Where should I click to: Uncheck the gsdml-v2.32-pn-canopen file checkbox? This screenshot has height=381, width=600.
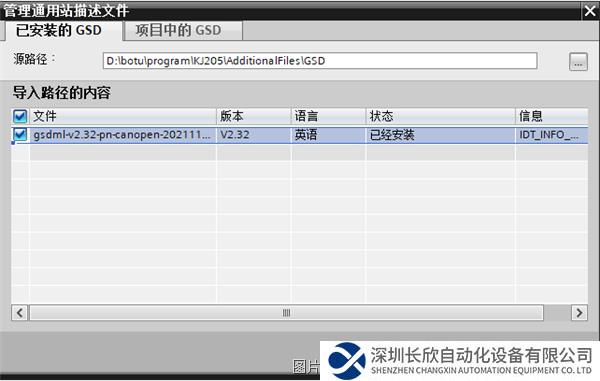(x=20, y=135)
